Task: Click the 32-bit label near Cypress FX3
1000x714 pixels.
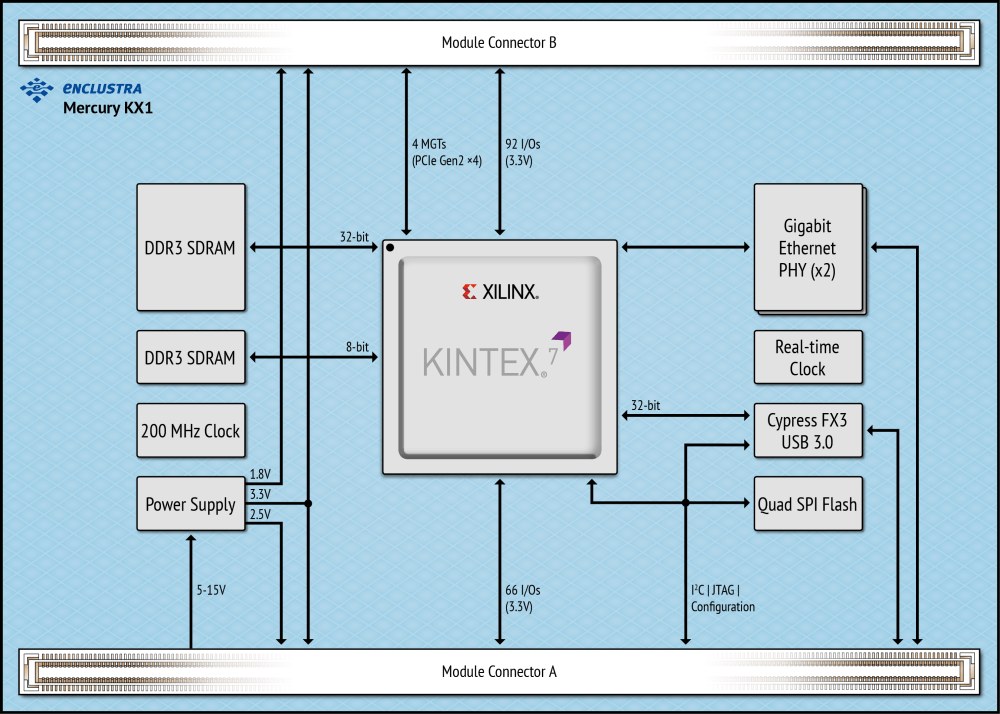Action: pyautogui.click(x=645, y=405)
